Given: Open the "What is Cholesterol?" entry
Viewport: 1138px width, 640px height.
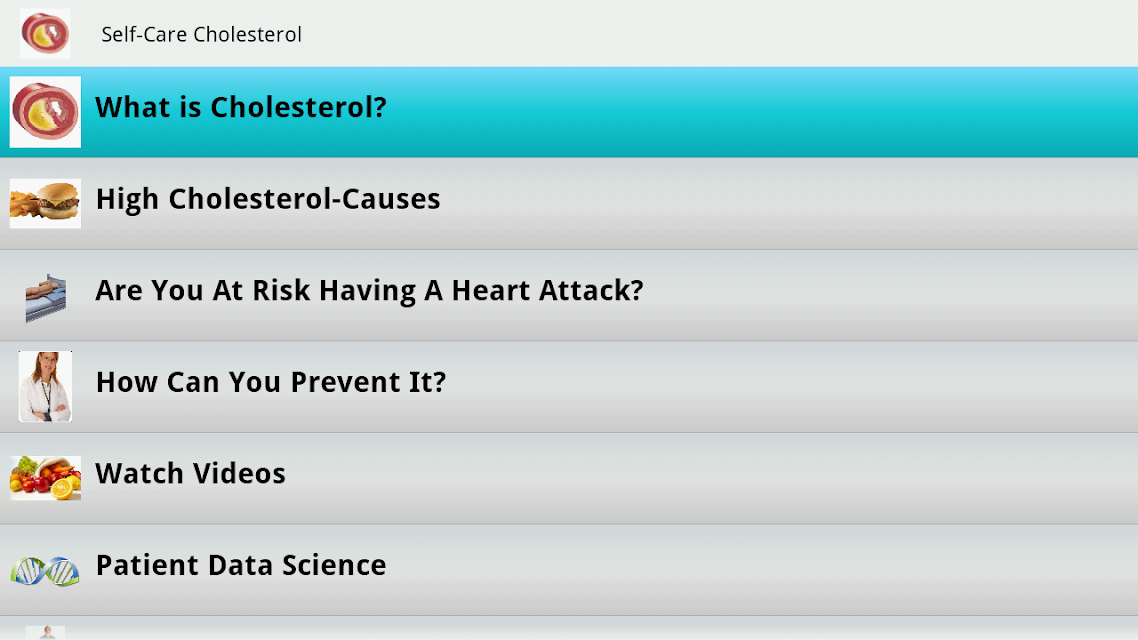Looking at the screenshot, I should (x=569, y=112).
